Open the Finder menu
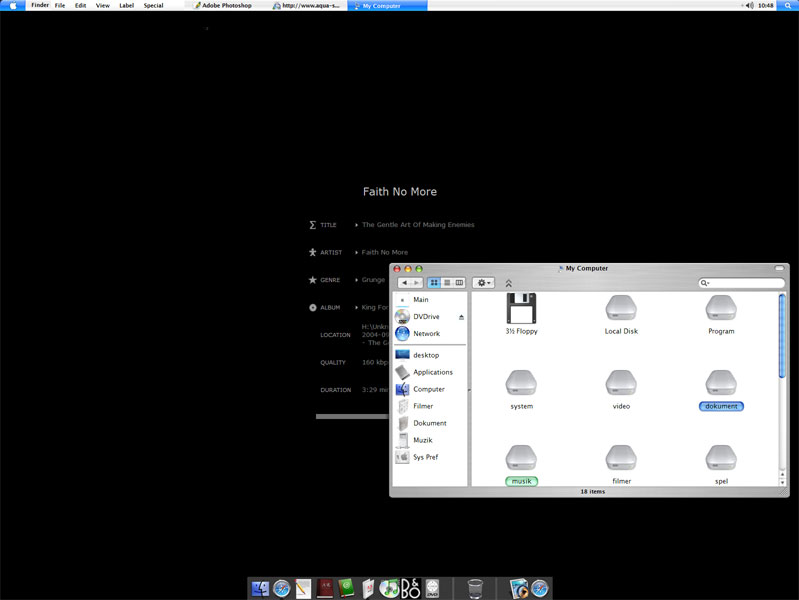The image size is (799, 600). (x=40, y=5)
